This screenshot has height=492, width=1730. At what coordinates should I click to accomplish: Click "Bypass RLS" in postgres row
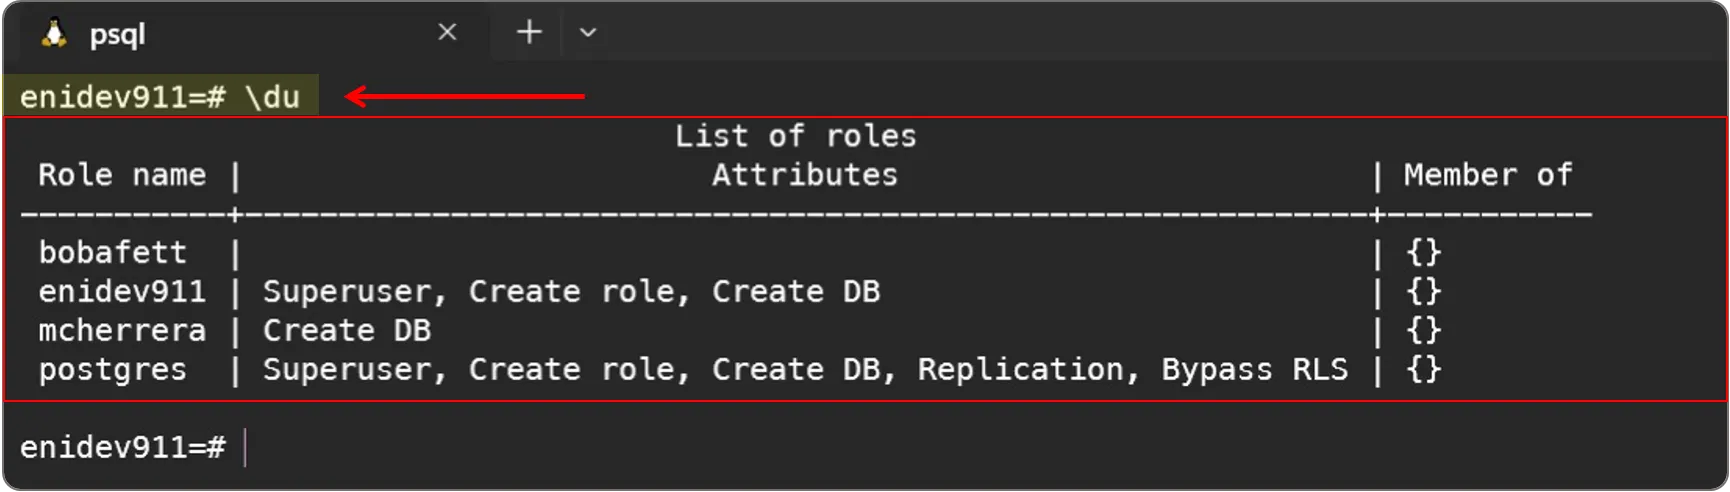(1254, 370)
